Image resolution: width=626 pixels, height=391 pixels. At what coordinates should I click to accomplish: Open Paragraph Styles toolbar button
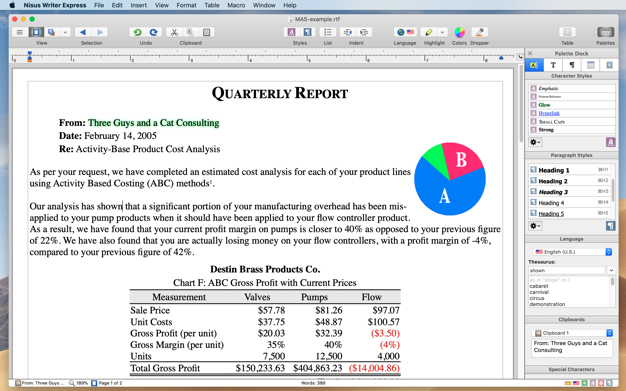[307, 32]
